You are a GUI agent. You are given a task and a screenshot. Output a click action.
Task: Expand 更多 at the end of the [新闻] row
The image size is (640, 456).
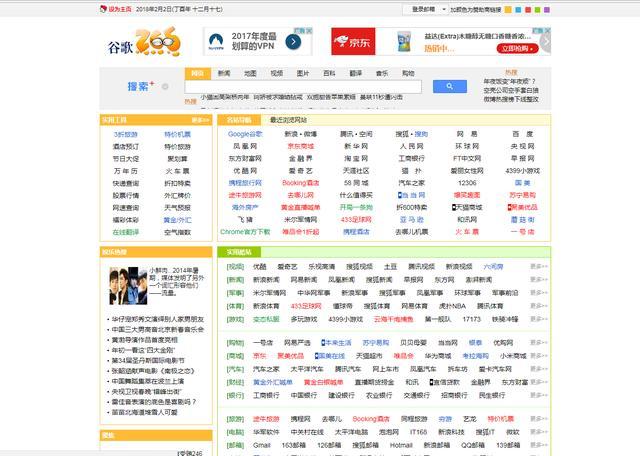click(x=539, y=280)
